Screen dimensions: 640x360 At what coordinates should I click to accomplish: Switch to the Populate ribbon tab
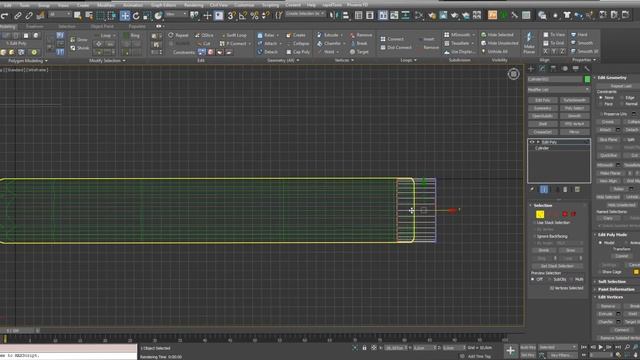137,27
